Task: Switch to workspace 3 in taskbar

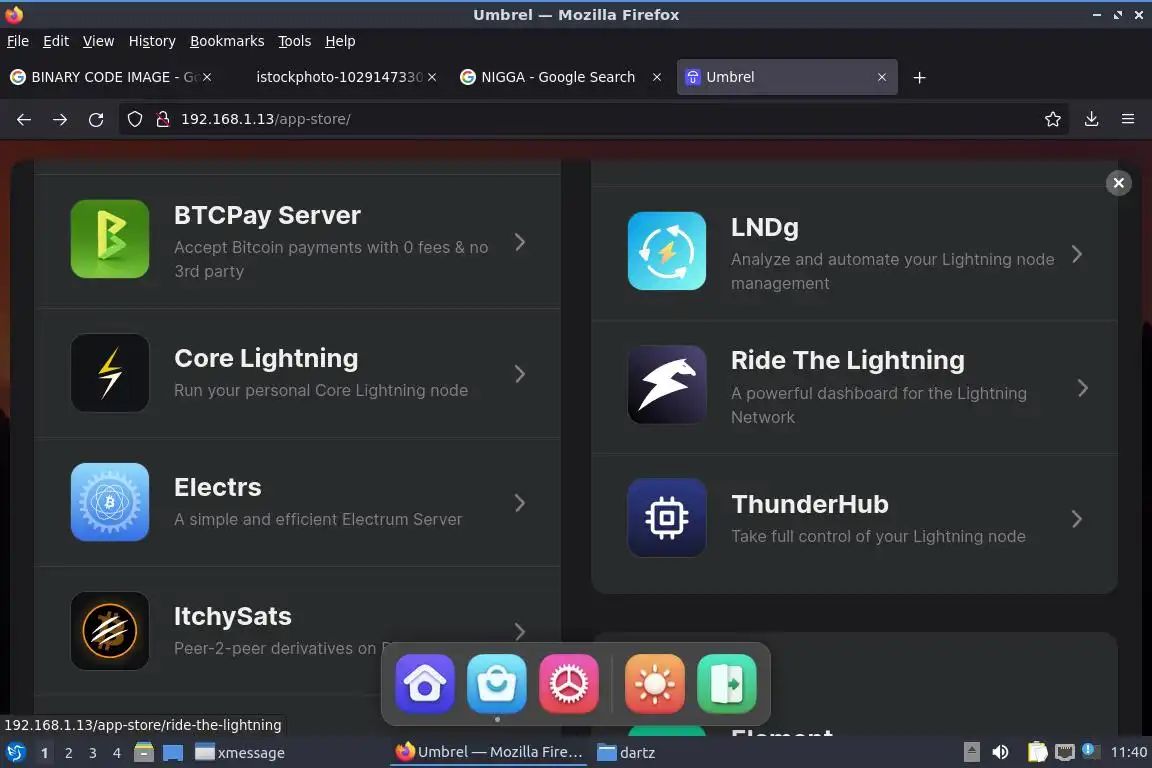Action: click(93, 753)
